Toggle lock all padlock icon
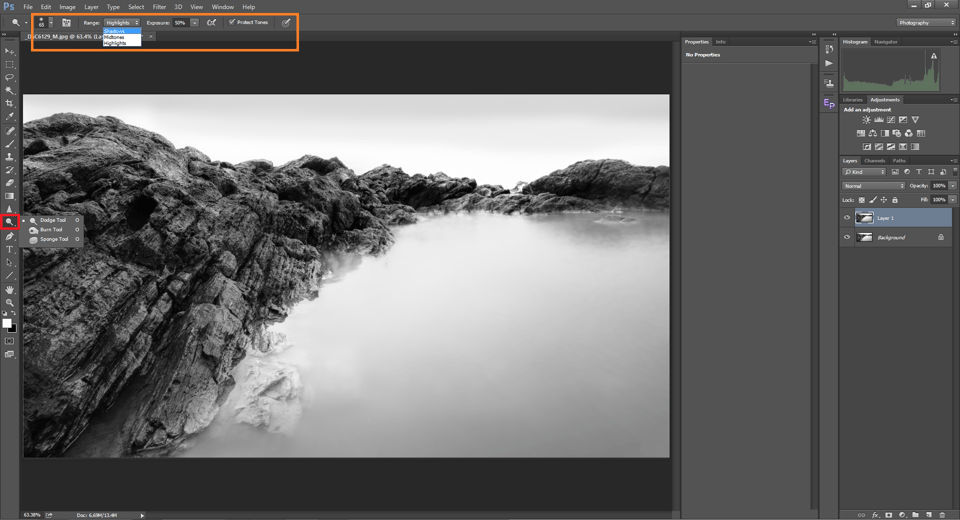 [x=894, y=200]
